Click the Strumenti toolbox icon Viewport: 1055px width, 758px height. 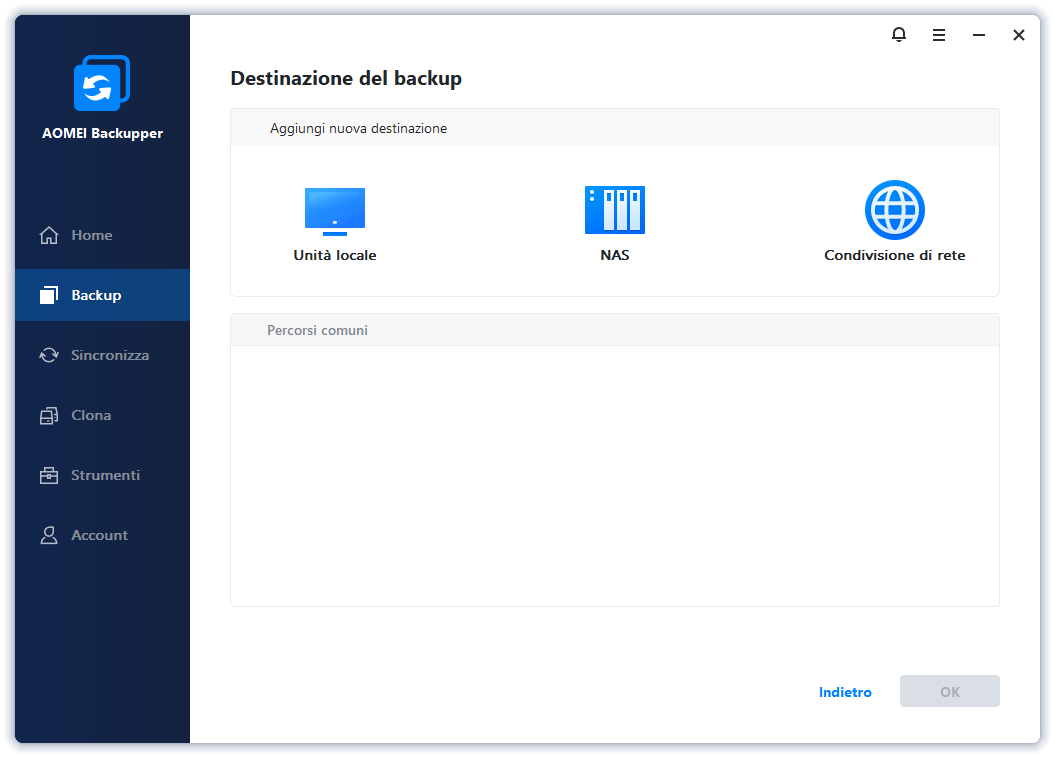[48, 476]
